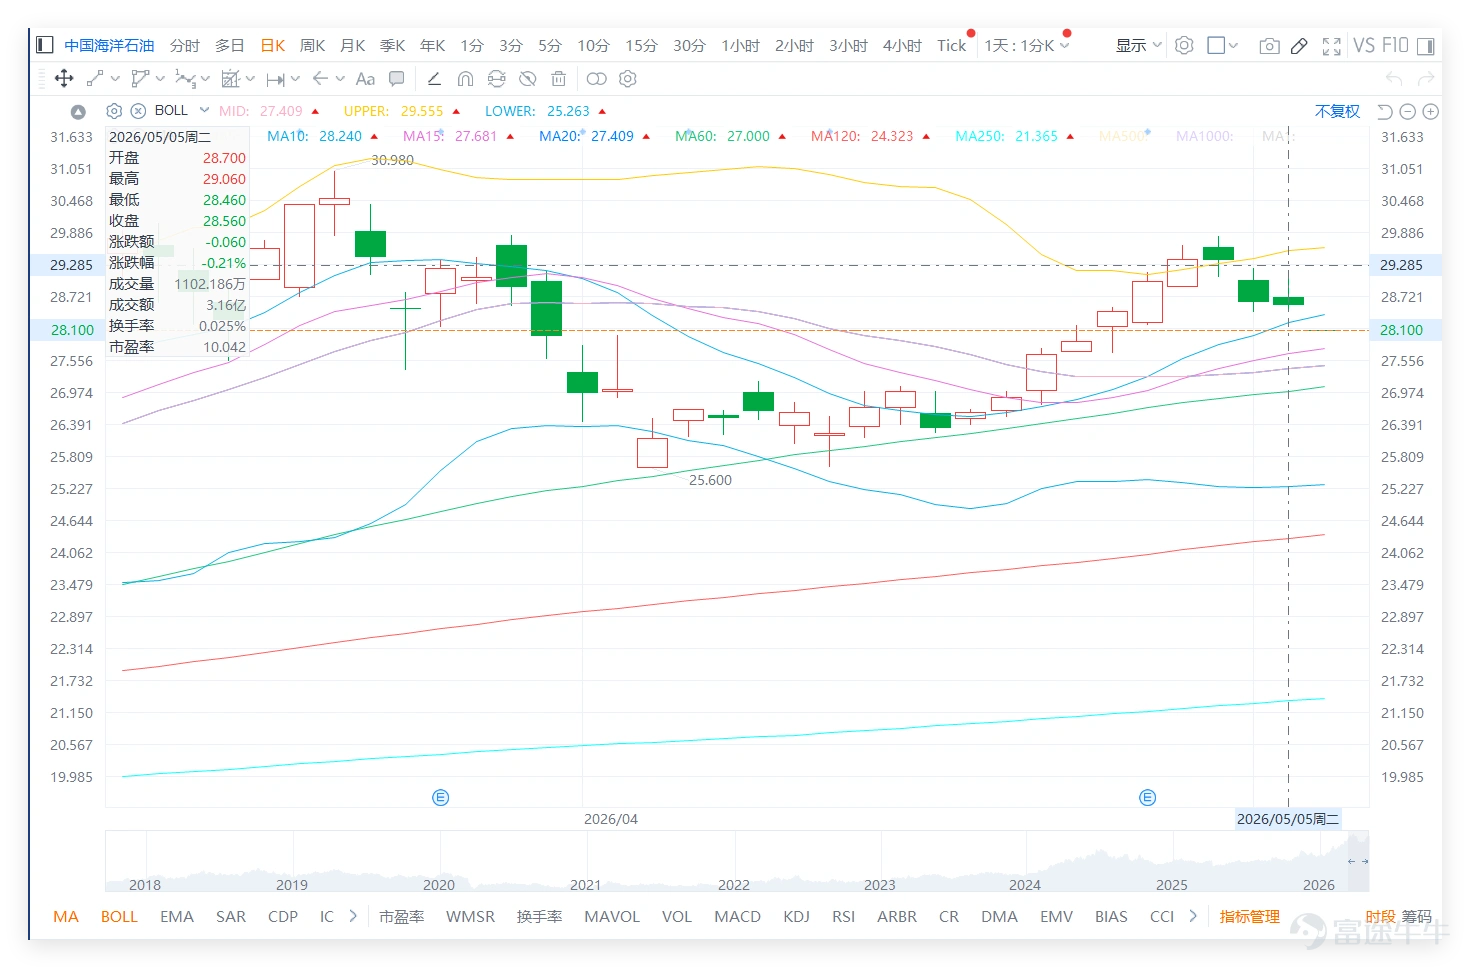Toggle the drawing pencil tool in top bar
1470x968 pixels.
pos(1299,45)
